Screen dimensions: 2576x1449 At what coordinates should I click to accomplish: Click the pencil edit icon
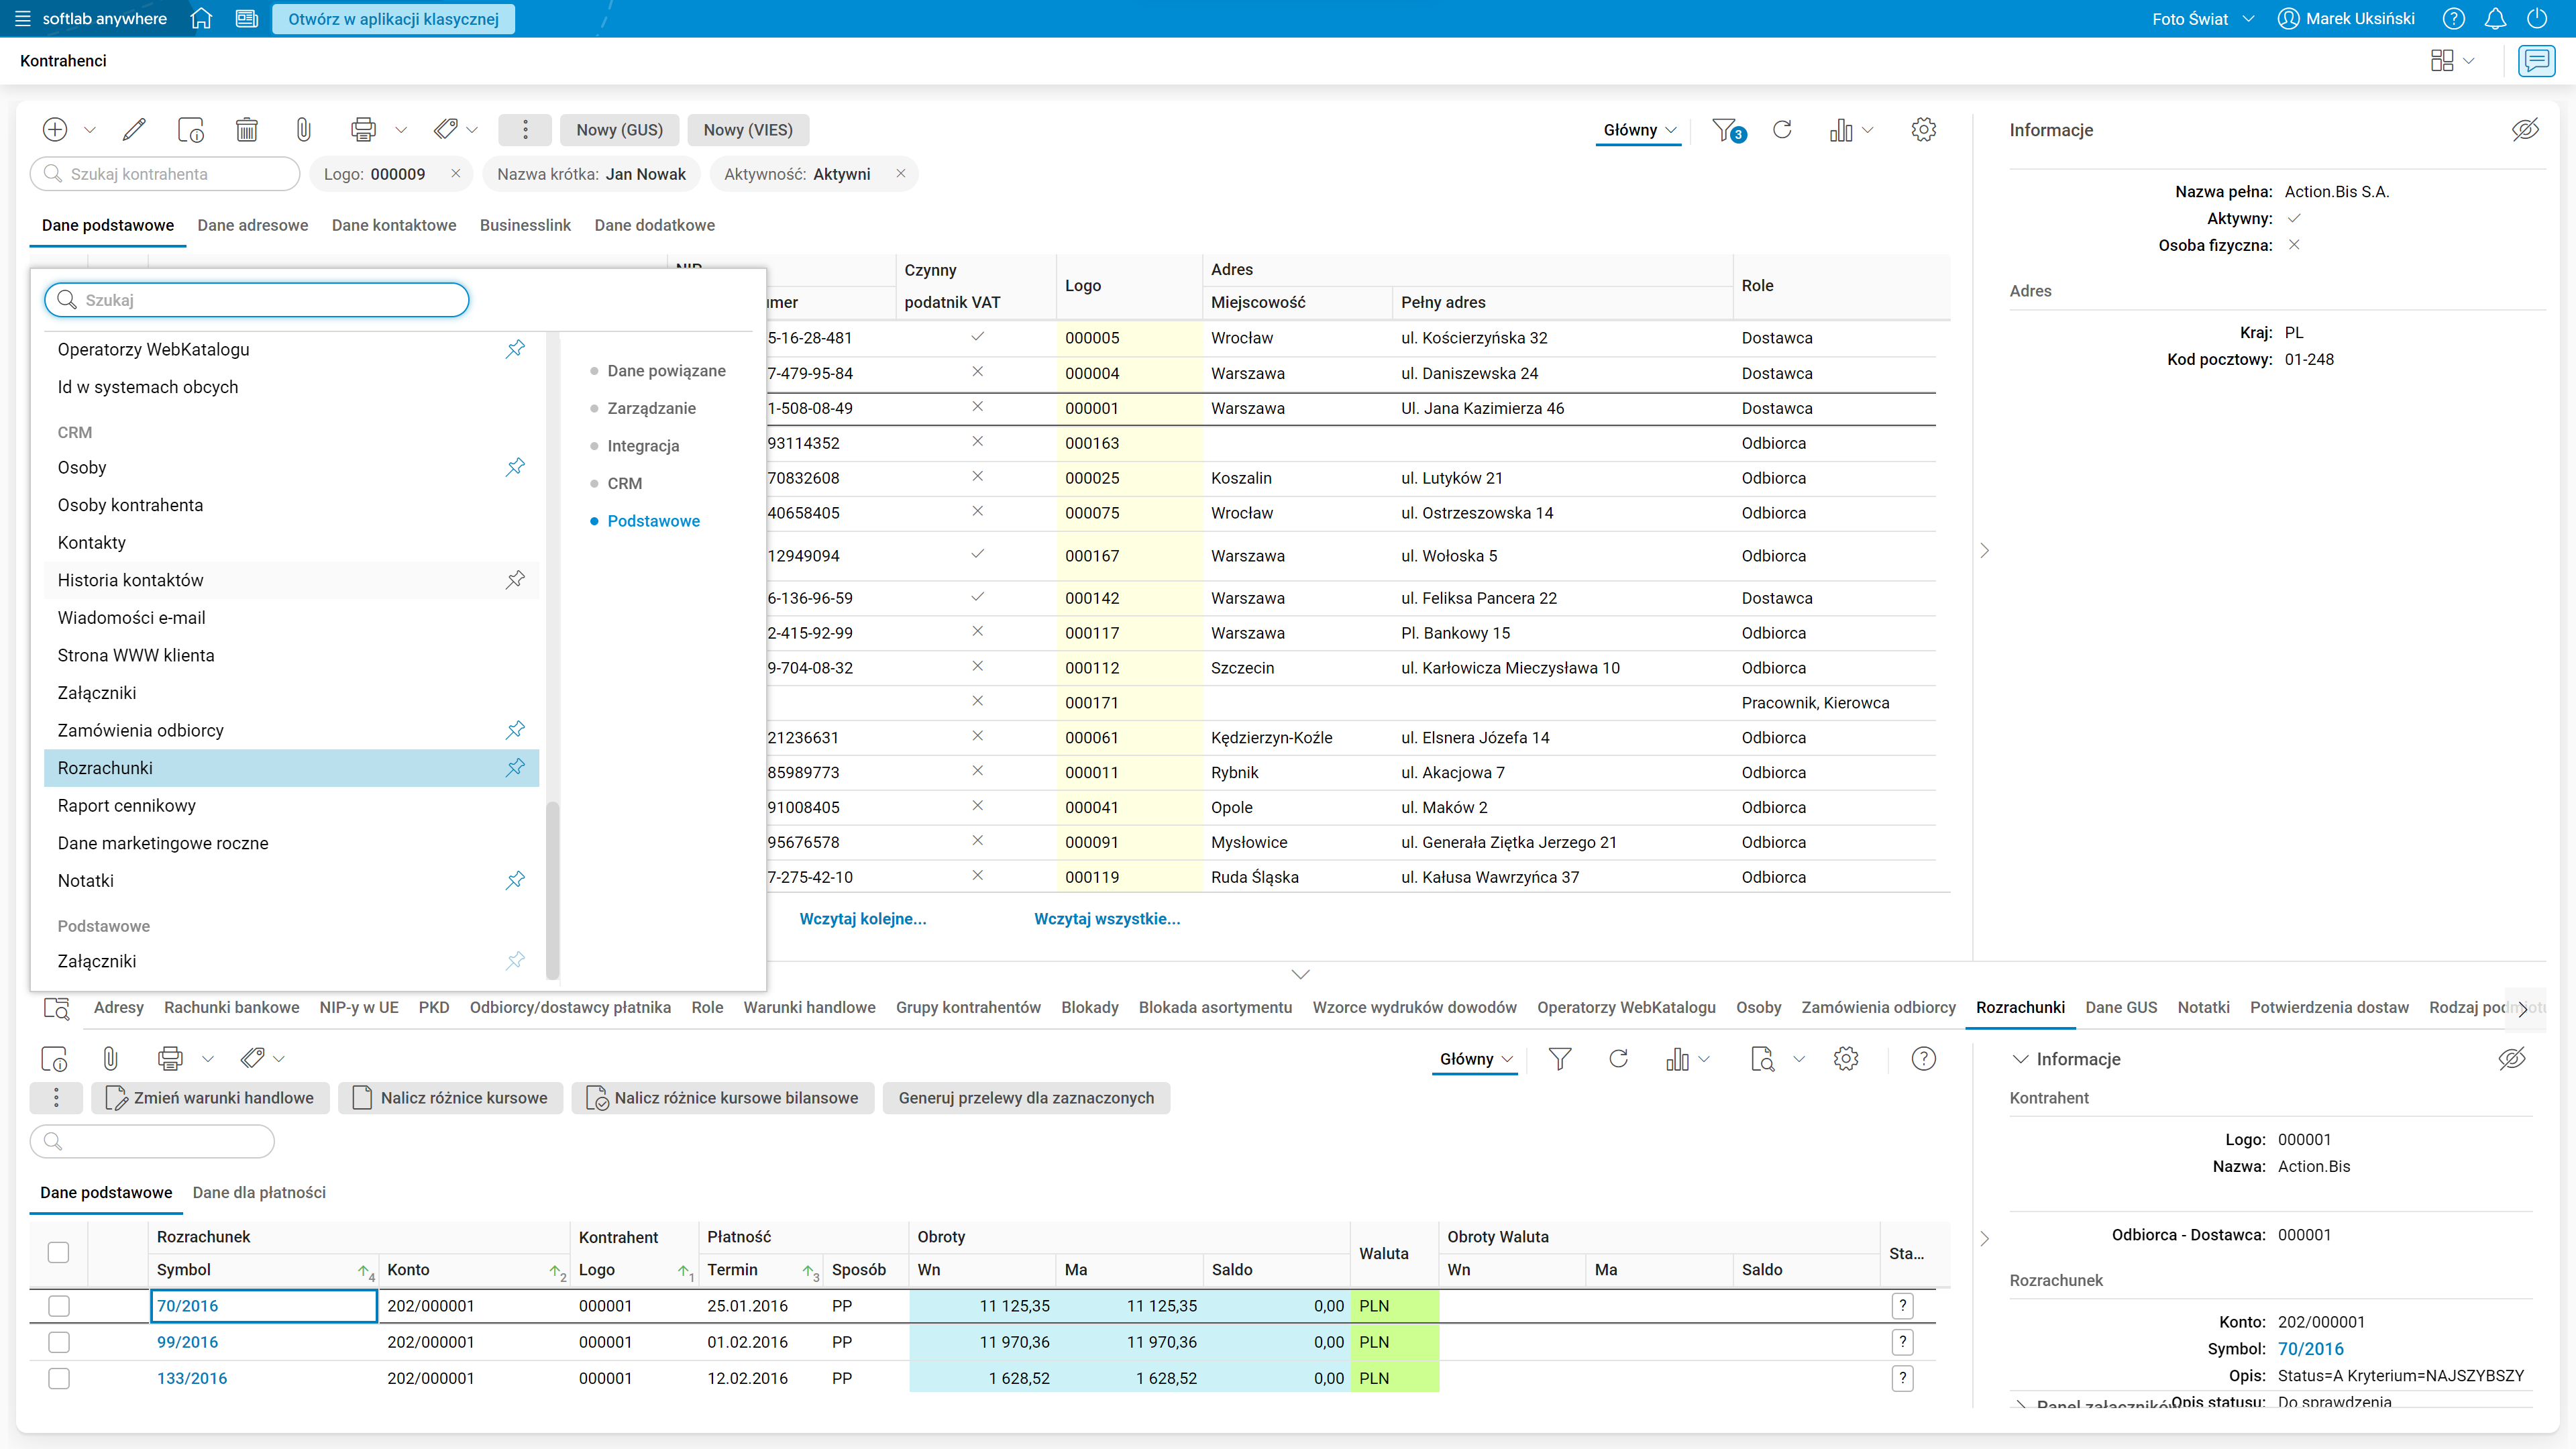click(133, 130)
